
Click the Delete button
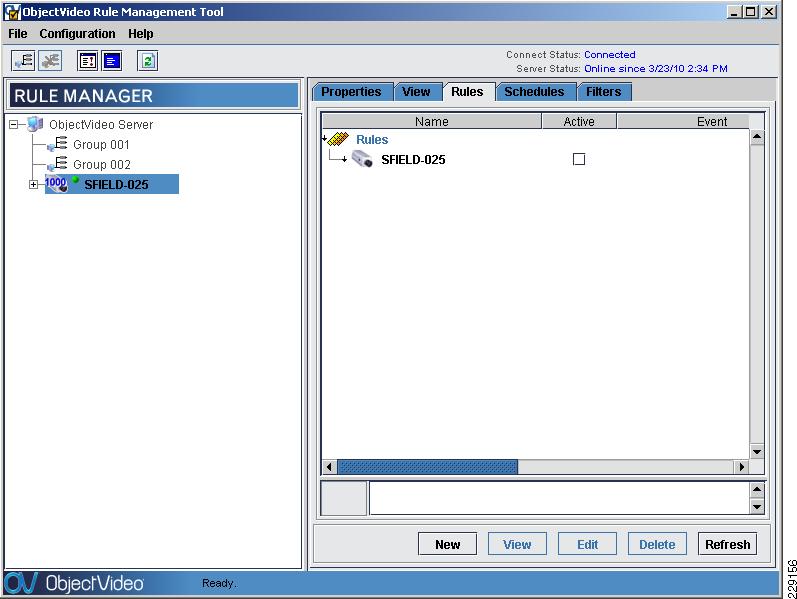pos(657,544)
